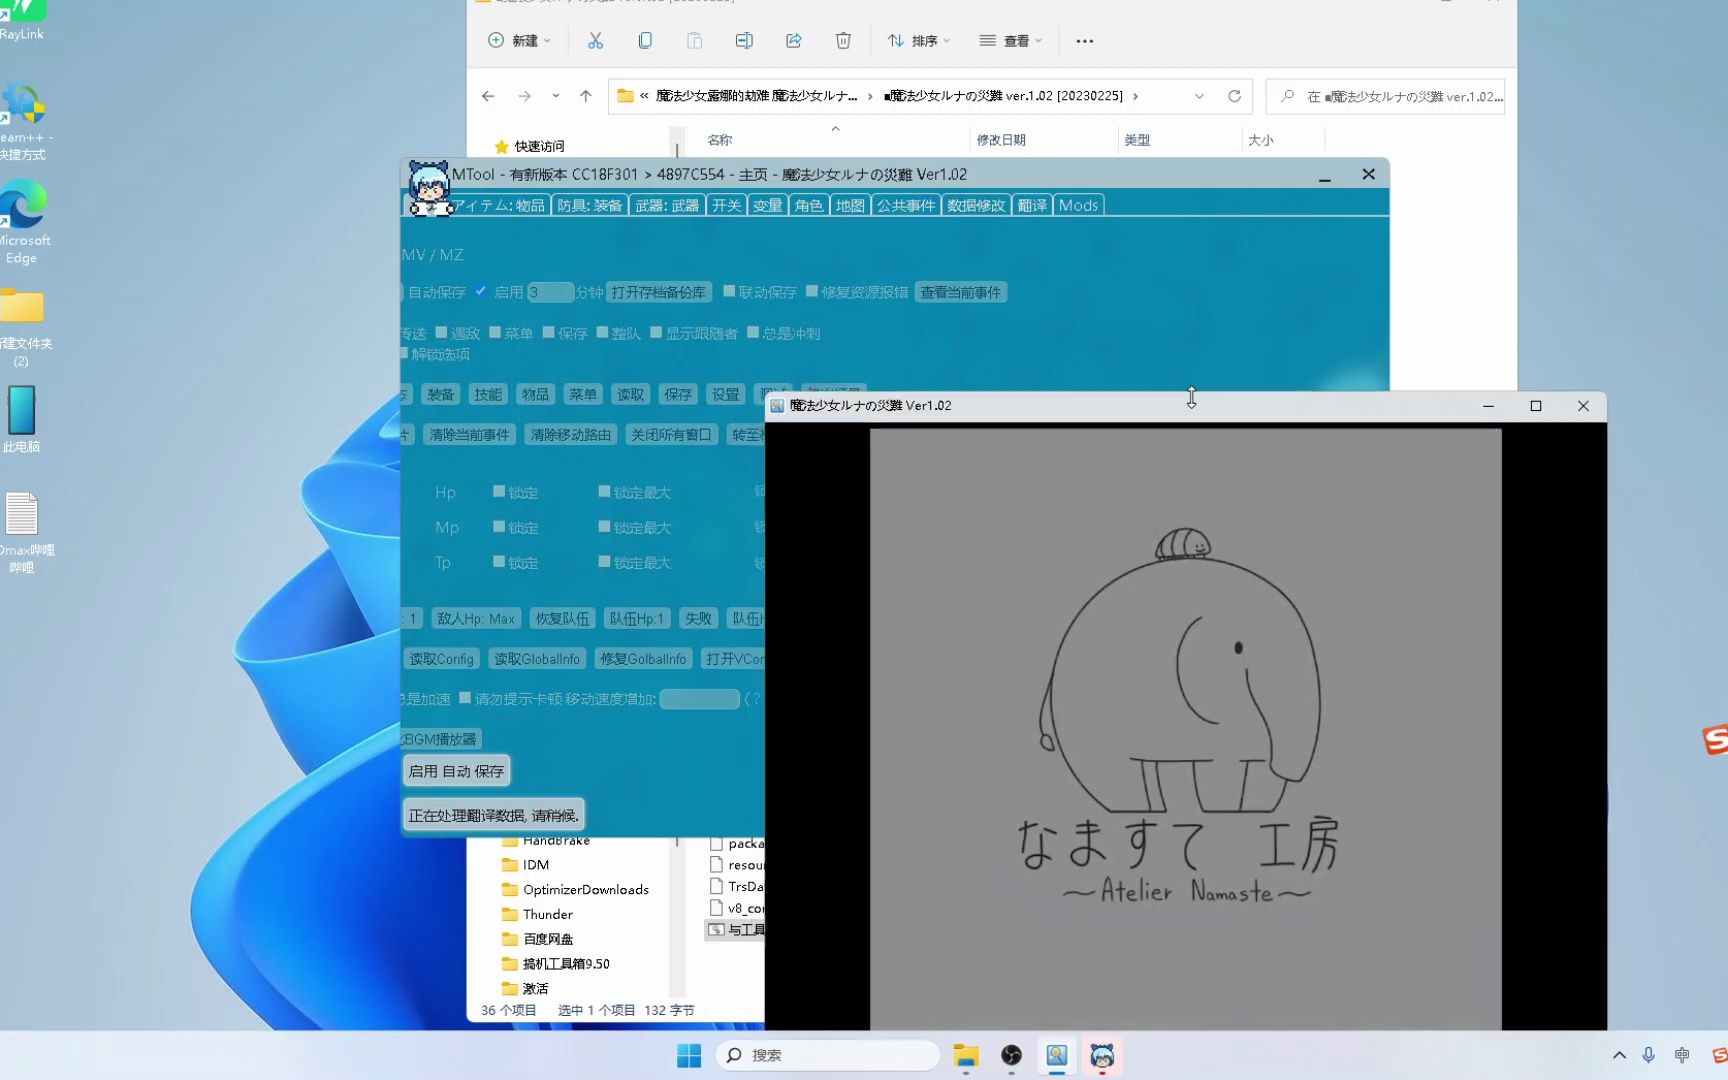Image resolution: width=1728 pixels, height=1080 pixels.
Task: Show hidden system tray icons
Action: tap(1619, 1055)
